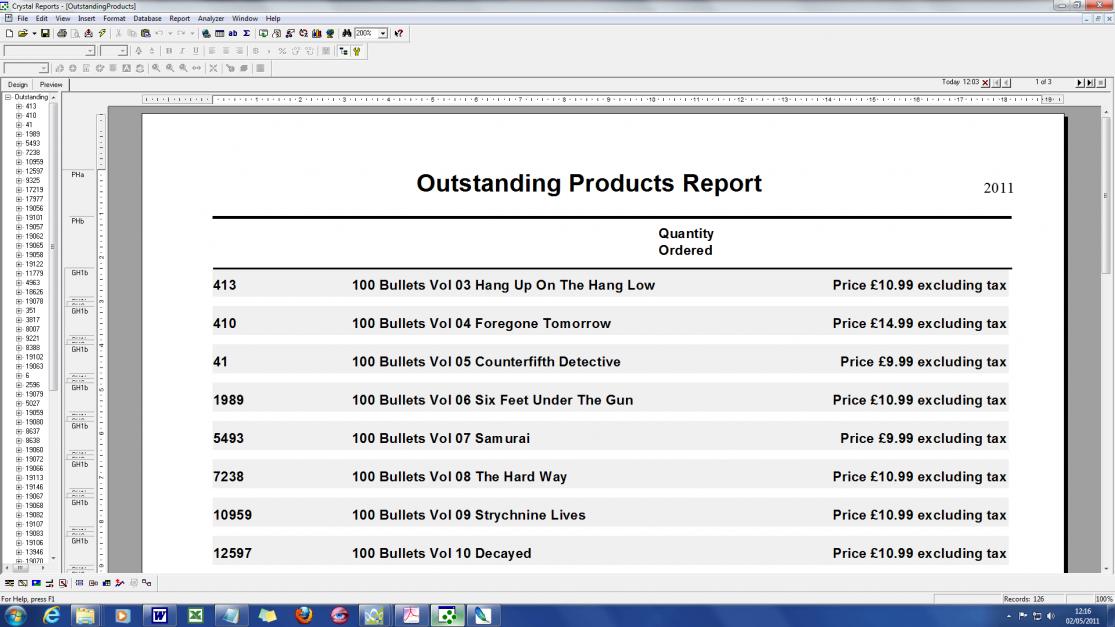Switch to the Design tab

click(18, 85)
